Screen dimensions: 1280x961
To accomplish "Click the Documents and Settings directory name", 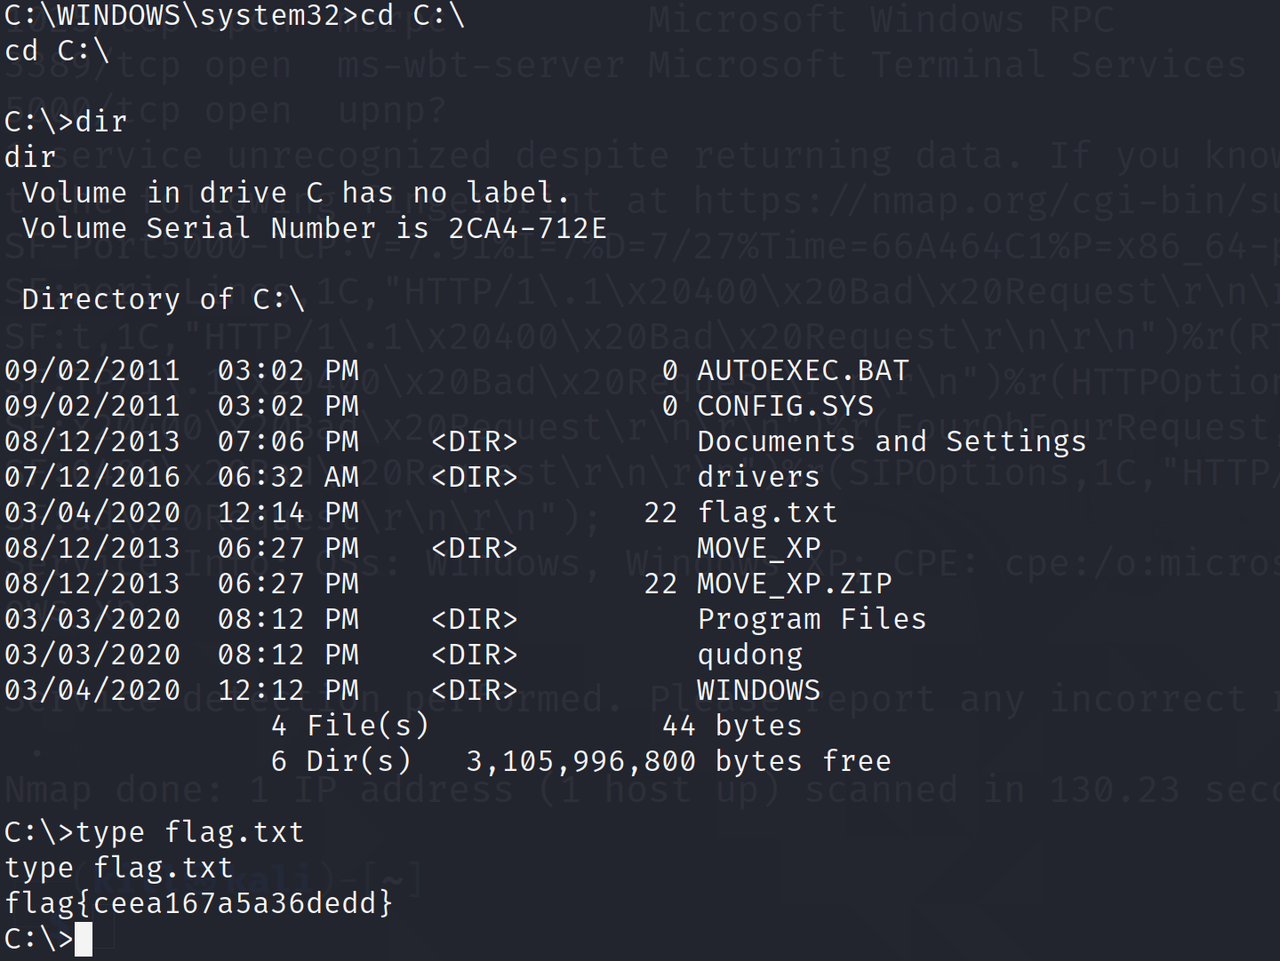I will [x=891, y=442].
